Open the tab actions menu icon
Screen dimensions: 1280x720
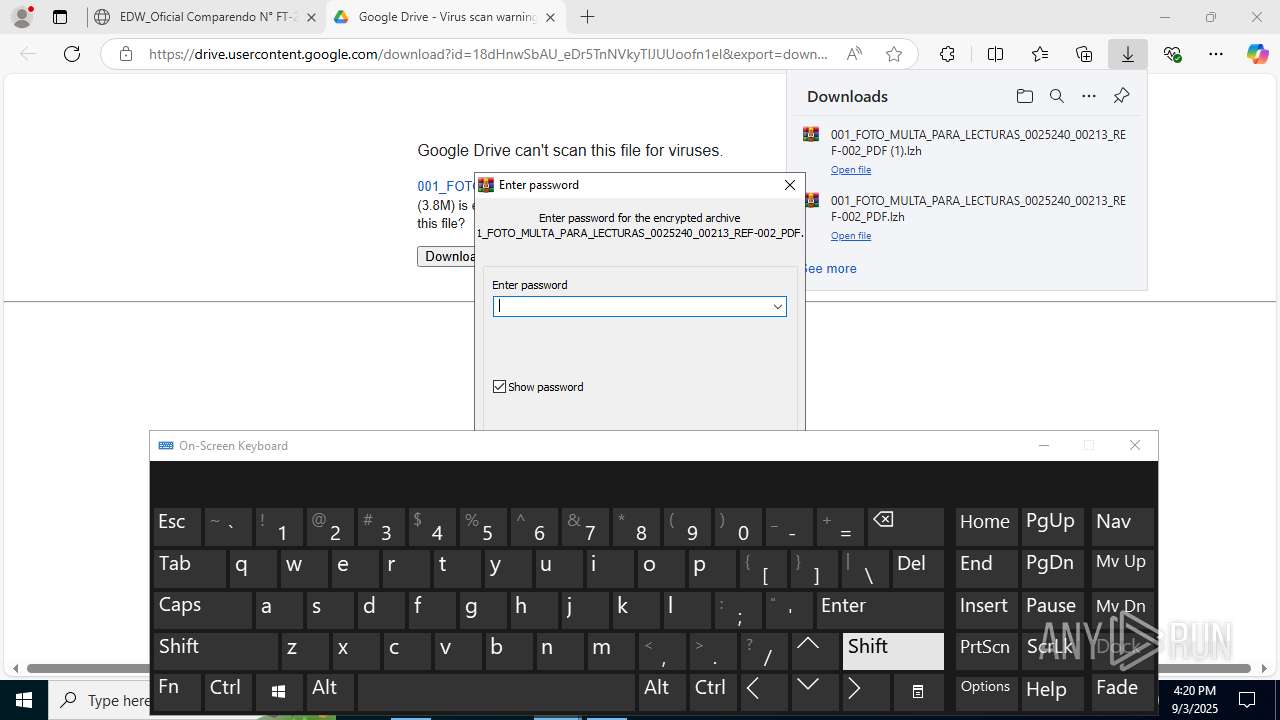pos(60,17)
